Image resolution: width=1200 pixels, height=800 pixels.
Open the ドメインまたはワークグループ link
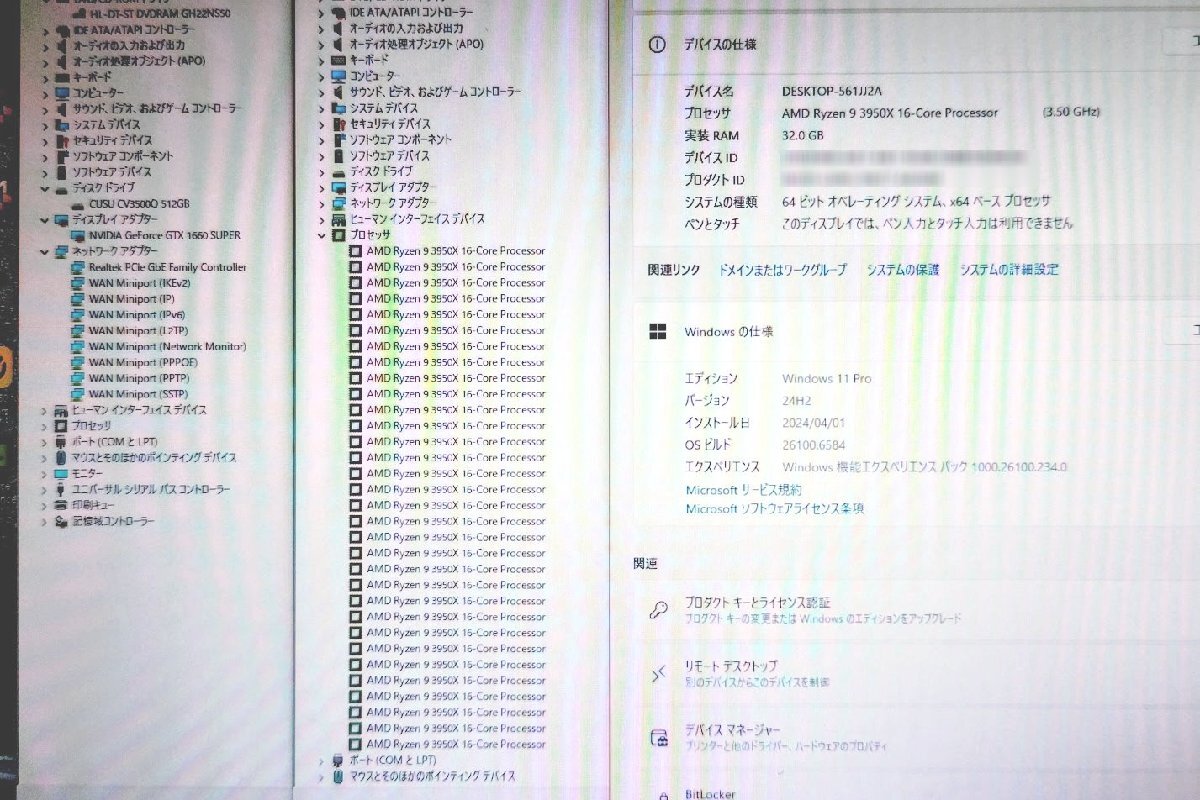(783, 270)
